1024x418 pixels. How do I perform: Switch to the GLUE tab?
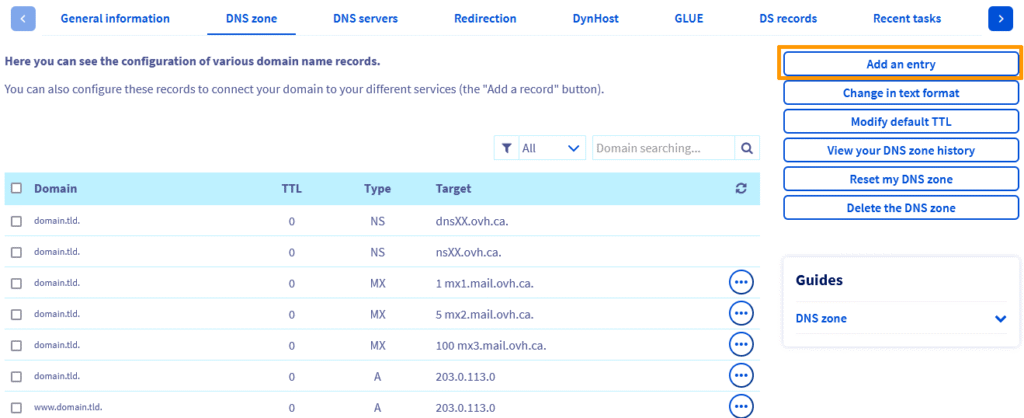(689, 18)
